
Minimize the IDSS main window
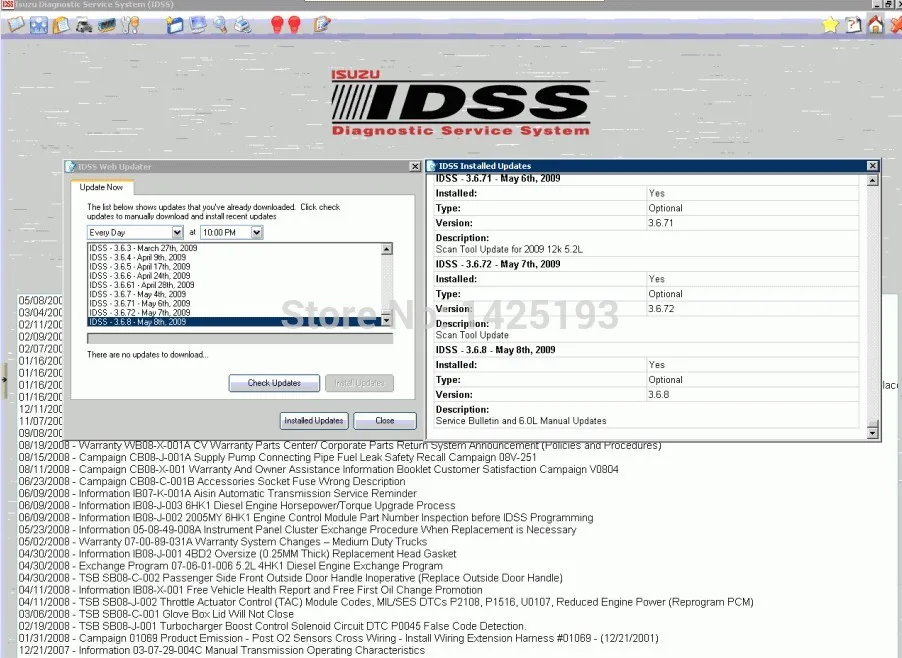[x=877, y=5]
